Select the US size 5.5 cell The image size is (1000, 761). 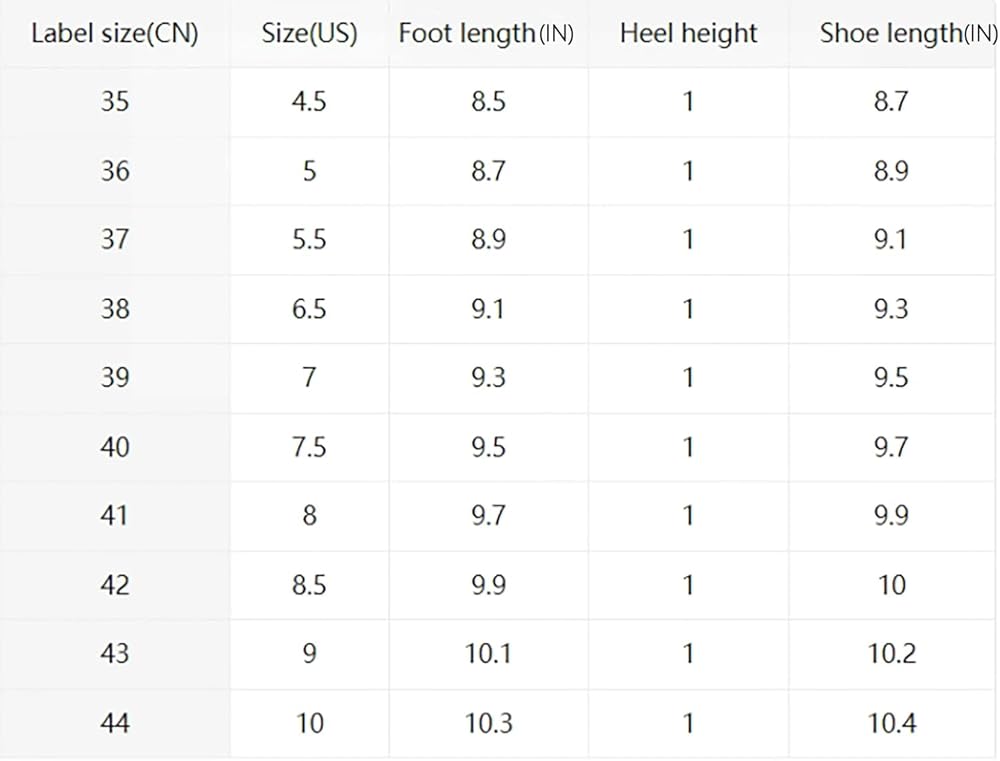point(309,239)
